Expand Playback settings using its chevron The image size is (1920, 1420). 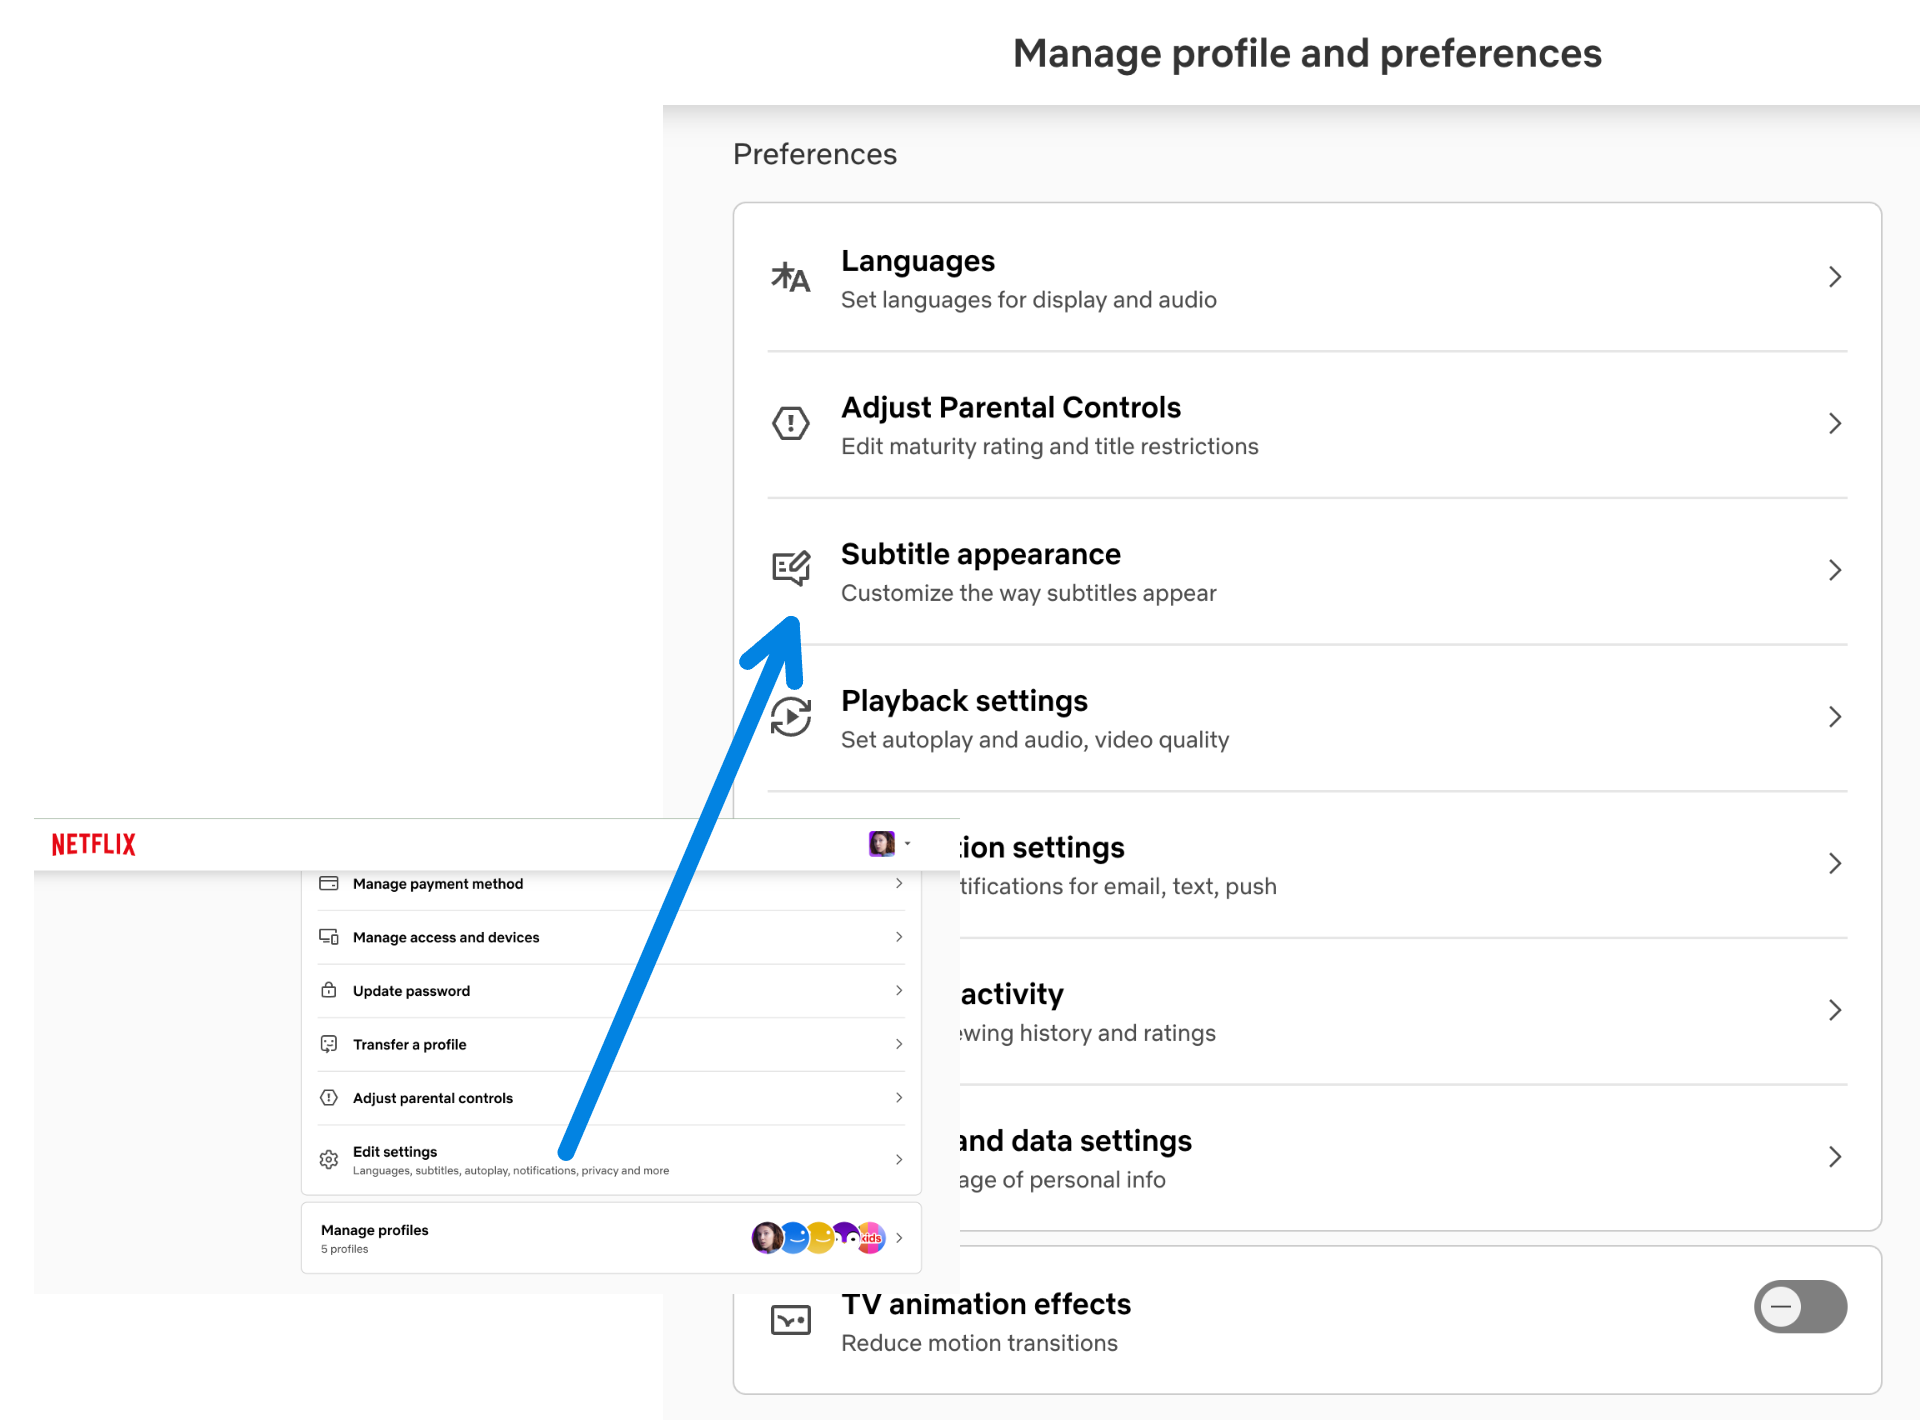pyautogui.click(x=1834, y=717)
